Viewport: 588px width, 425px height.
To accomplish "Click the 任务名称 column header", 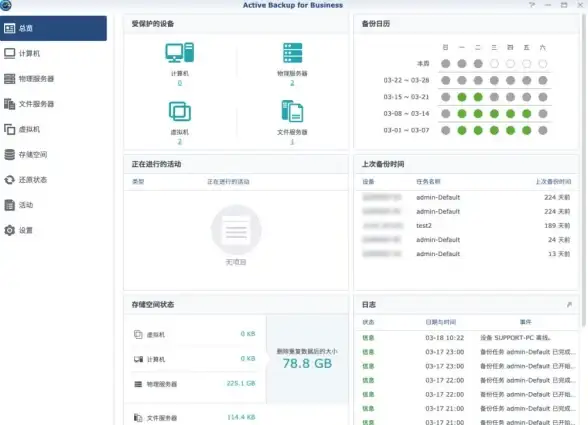I will (x=428, y=182).
